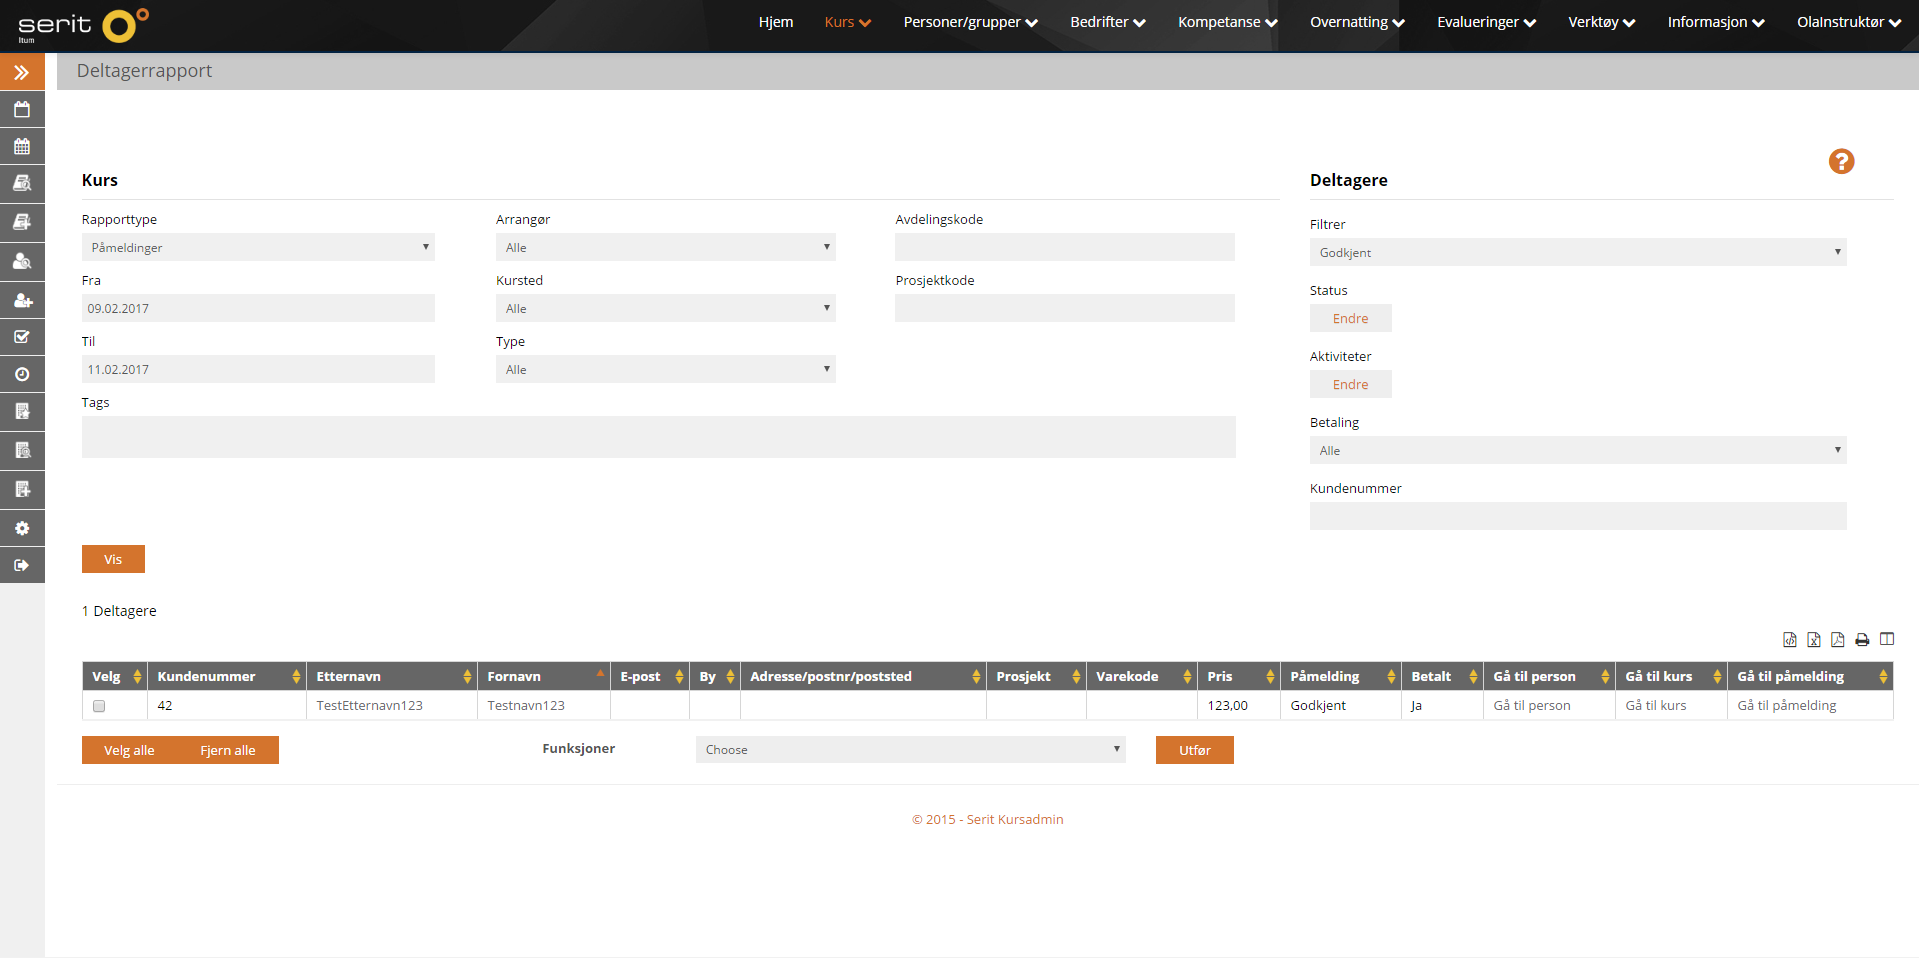This screenshot has width=1919, height=958.
Task: Open the Funksjoner Choose dropdown
Action: [x=911, y=749]
